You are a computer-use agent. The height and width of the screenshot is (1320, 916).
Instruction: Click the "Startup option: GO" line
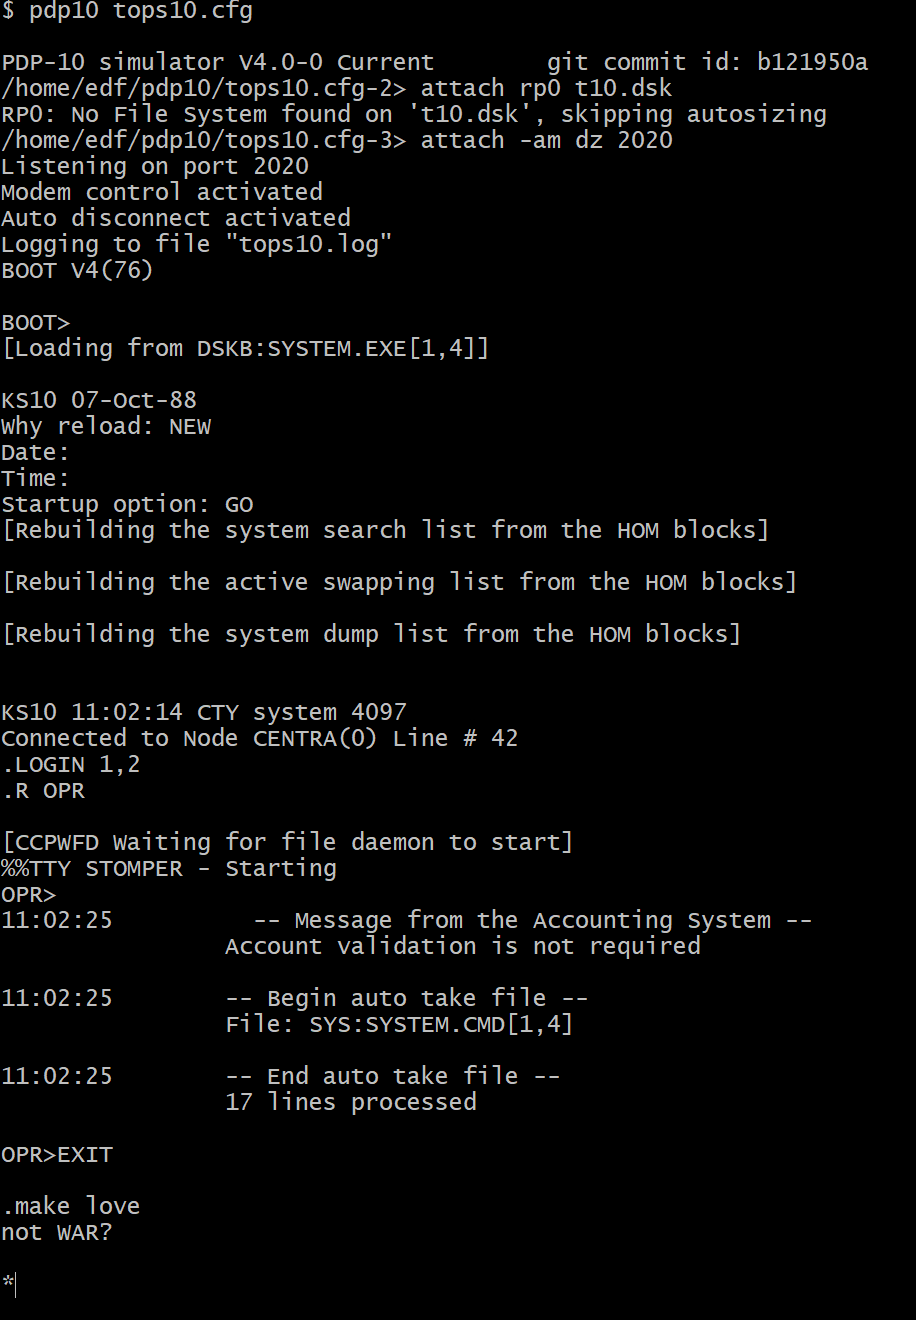pyautogui.click(x=127, y=505)
